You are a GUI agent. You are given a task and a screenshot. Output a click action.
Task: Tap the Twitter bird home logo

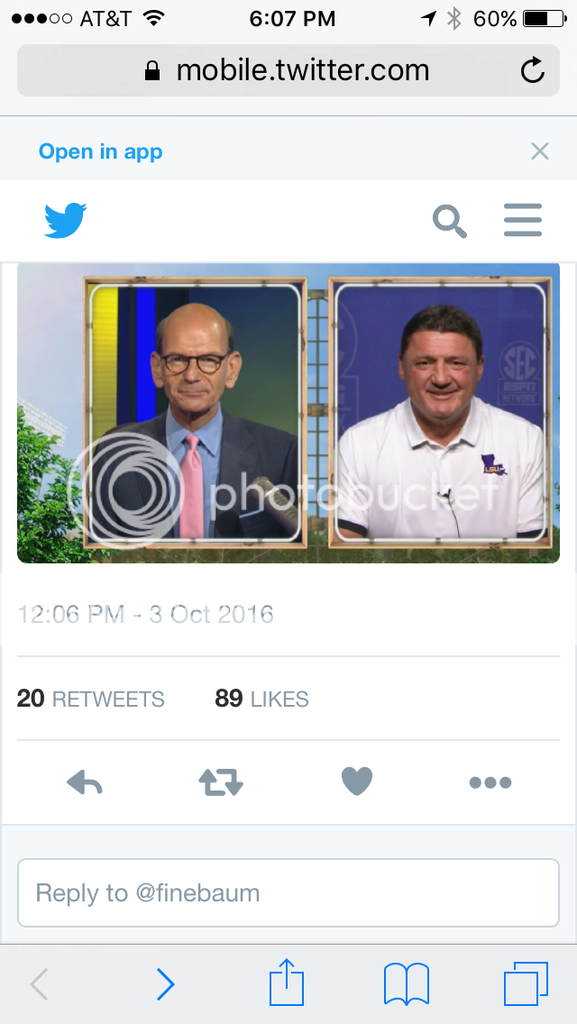point(65,220)
